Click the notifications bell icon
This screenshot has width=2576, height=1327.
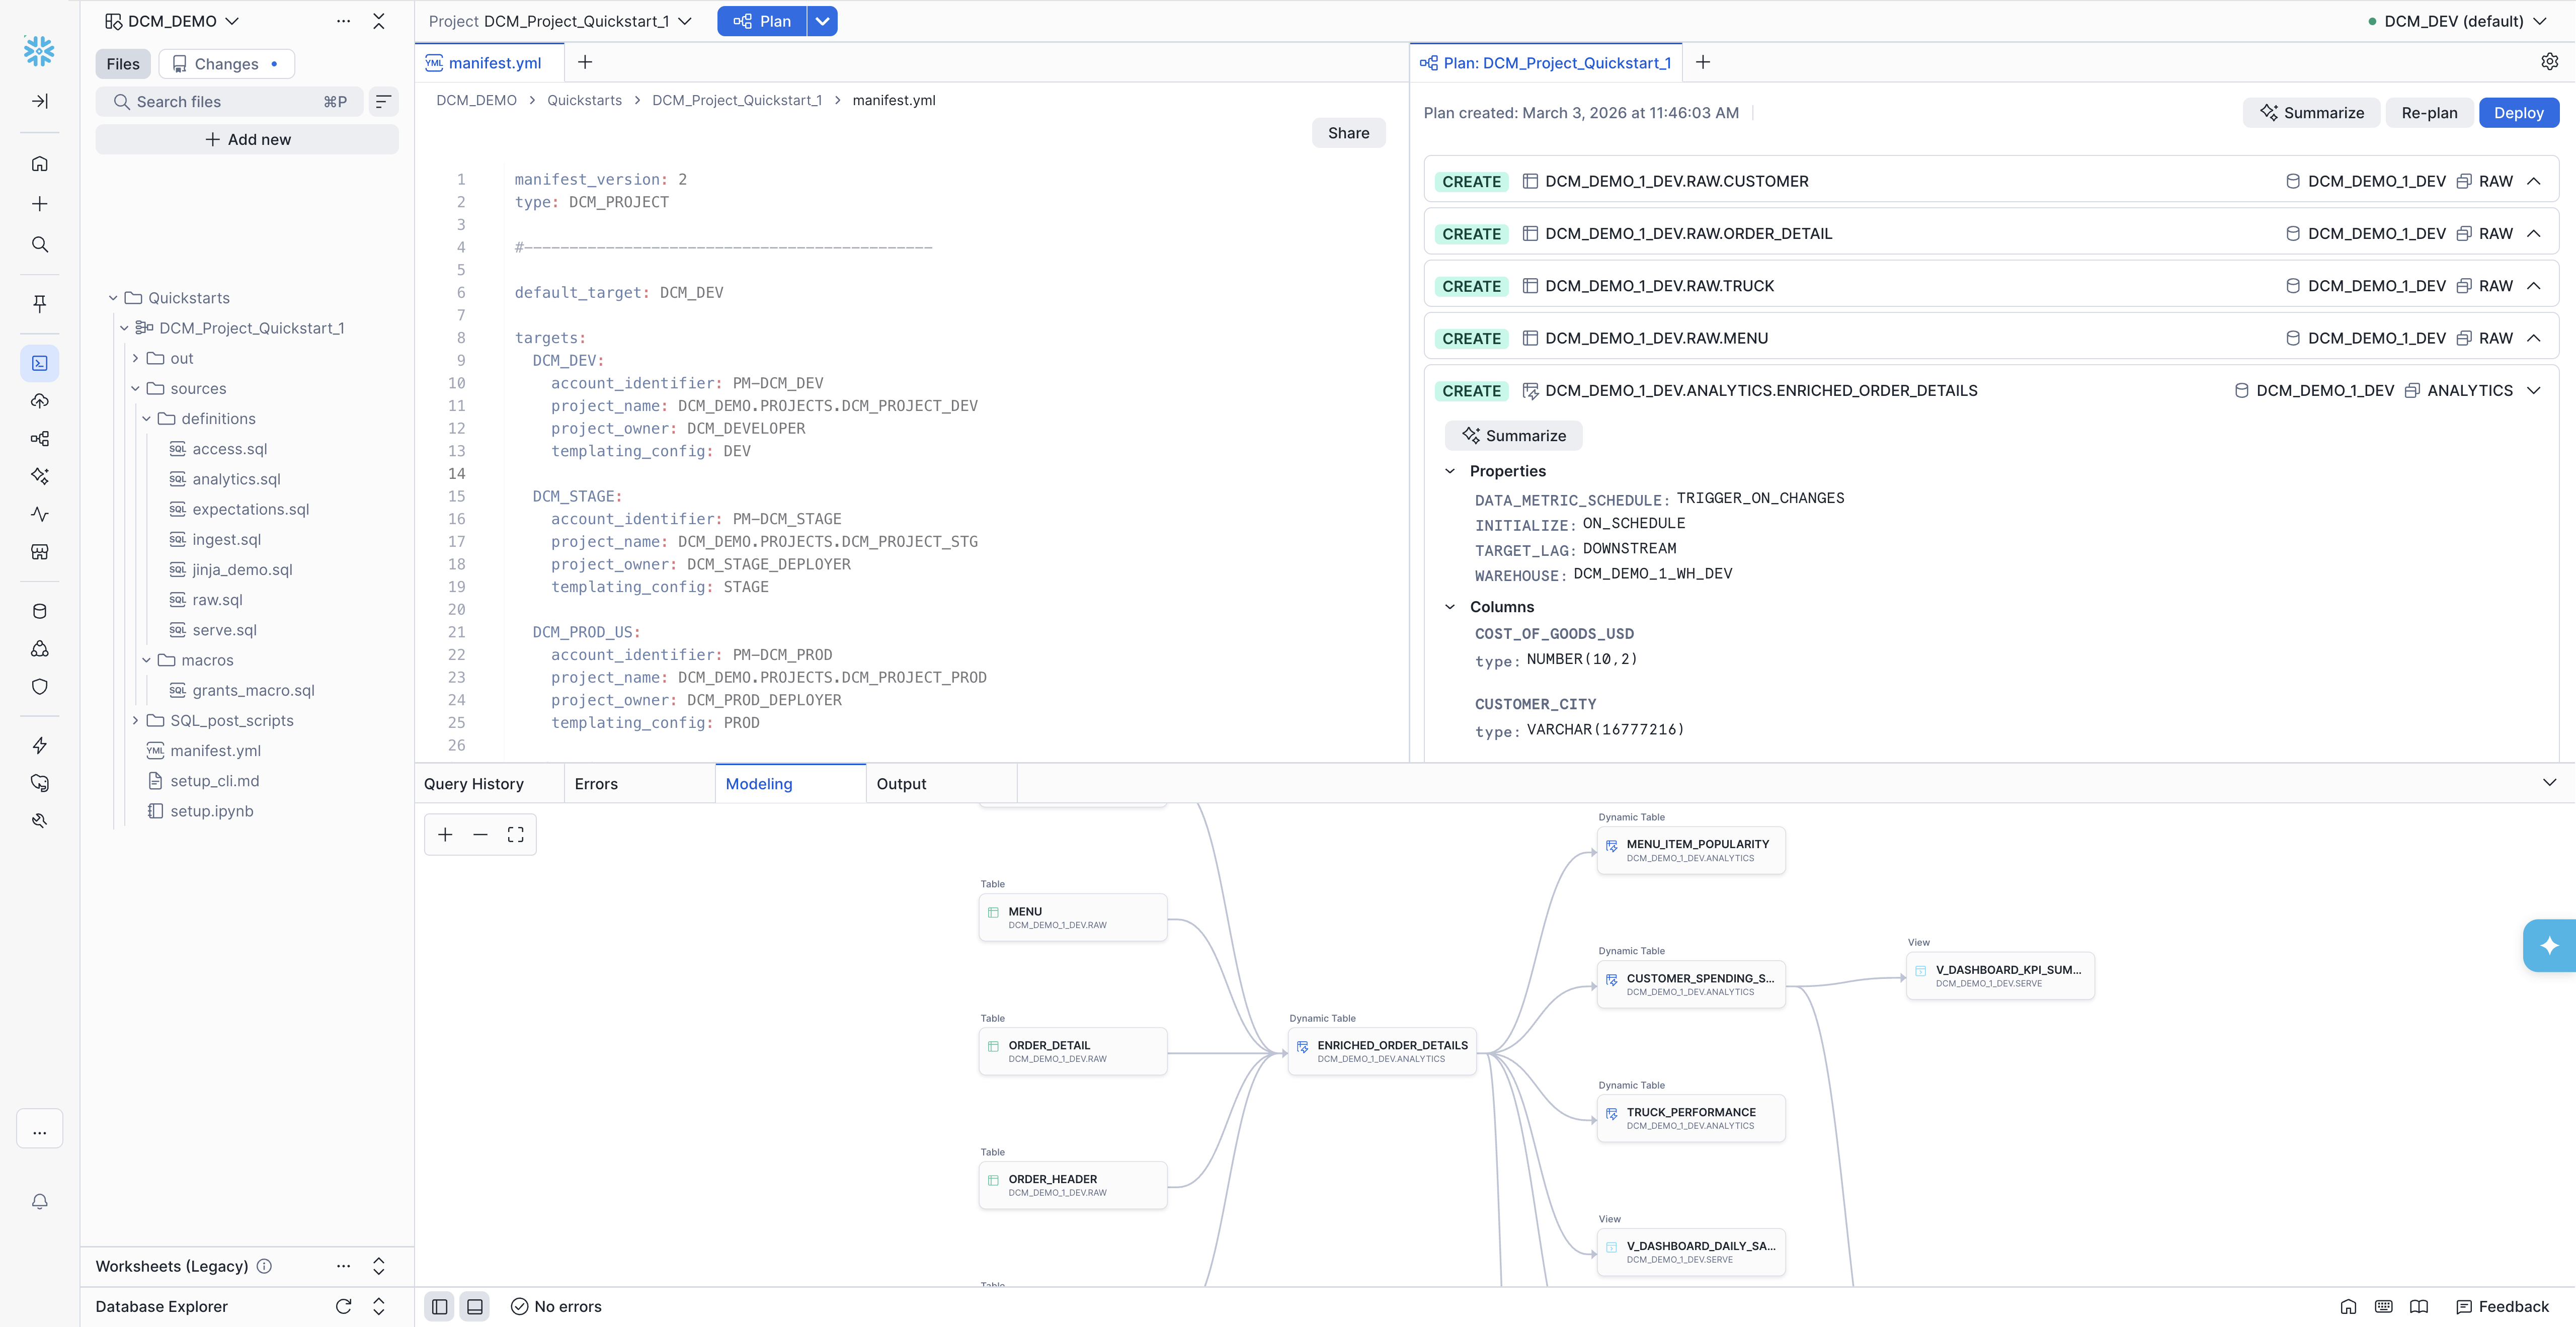[x=40, y=1201]
